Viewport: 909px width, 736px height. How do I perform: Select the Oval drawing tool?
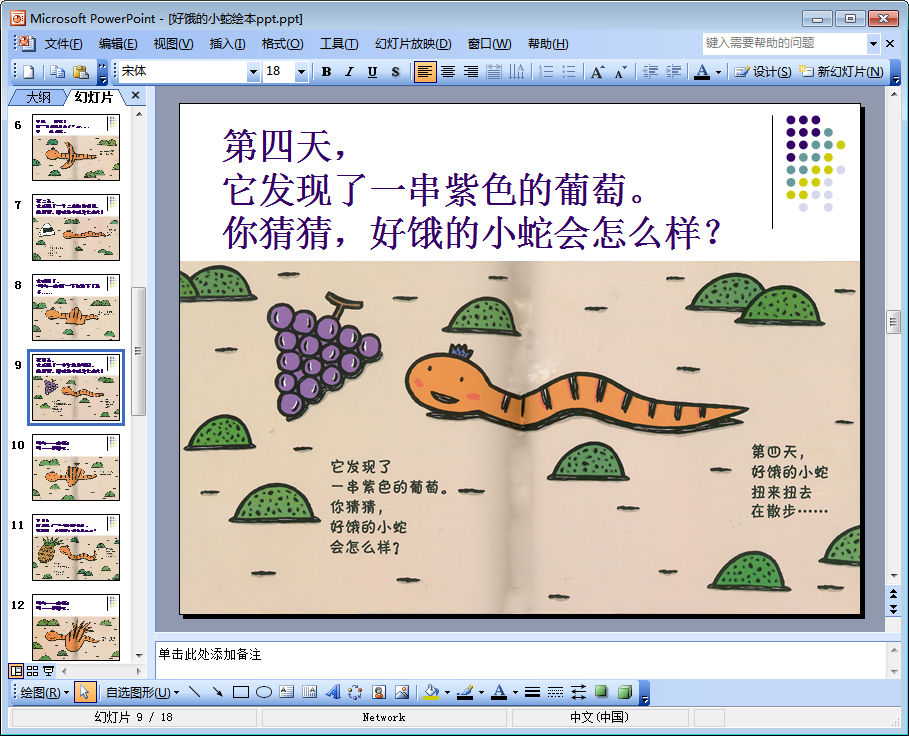[x=264, y=693]
